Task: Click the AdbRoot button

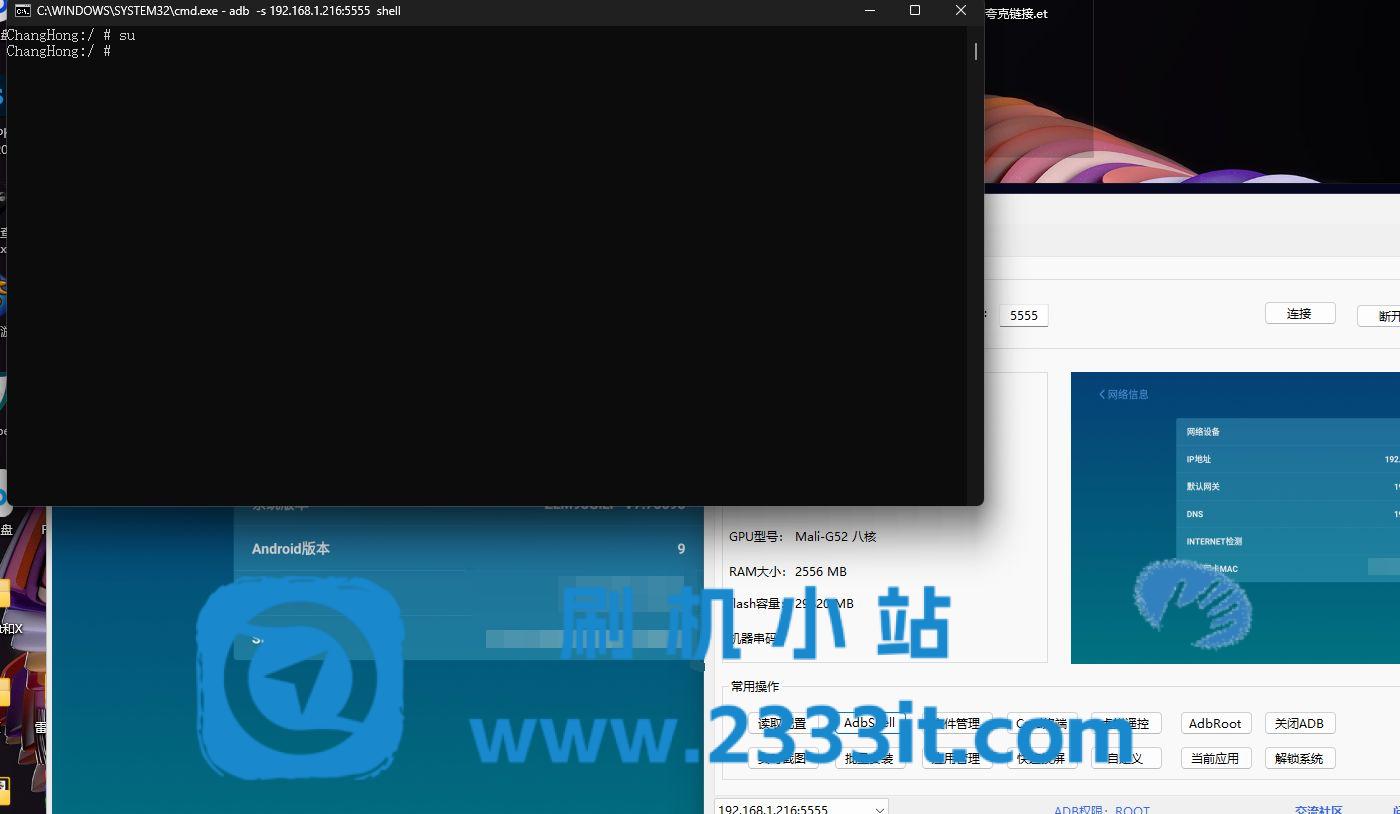Action: point(1215,724)
